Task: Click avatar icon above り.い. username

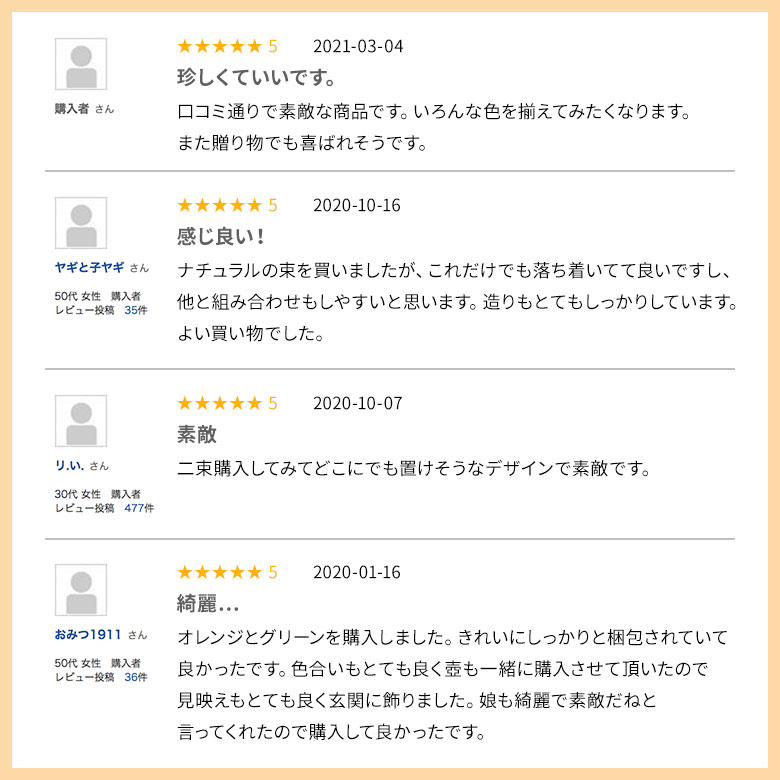Action: tap(81, 421)
